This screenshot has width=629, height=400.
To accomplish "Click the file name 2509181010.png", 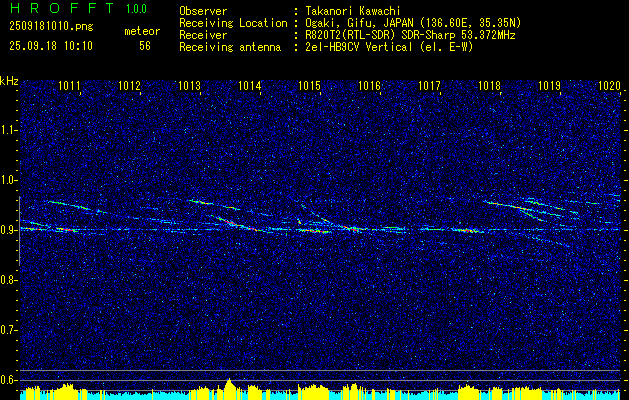I will pyautogui.click(x=51, y=27).
